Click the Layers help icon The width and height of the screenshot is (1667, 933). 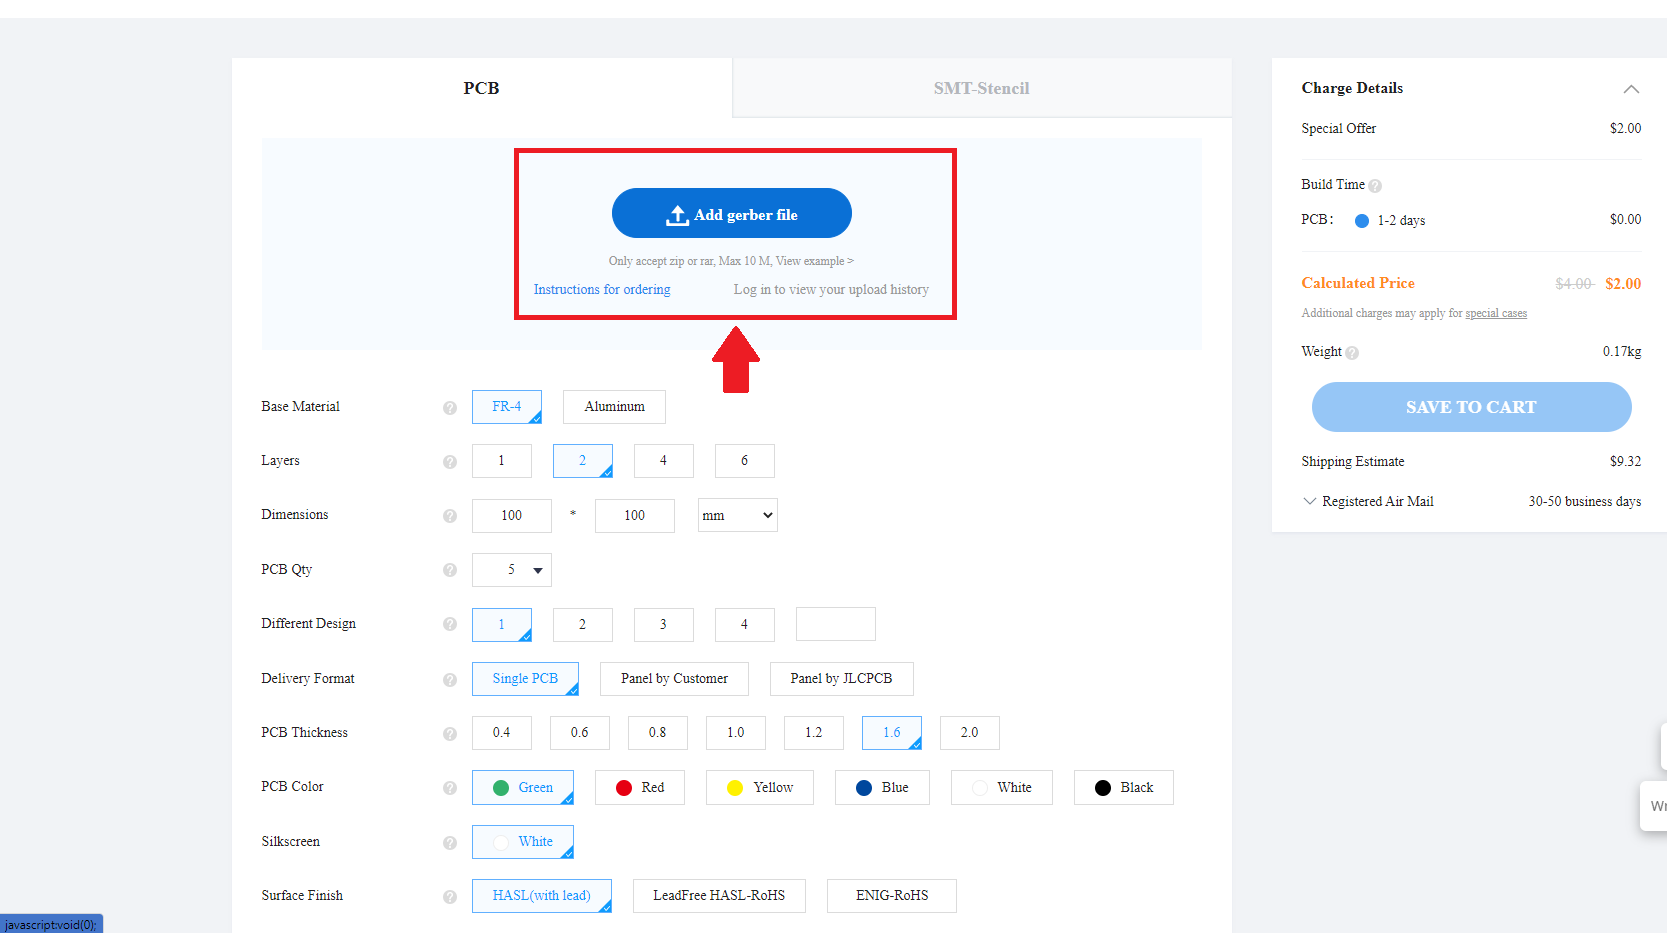tap(450, 461)
